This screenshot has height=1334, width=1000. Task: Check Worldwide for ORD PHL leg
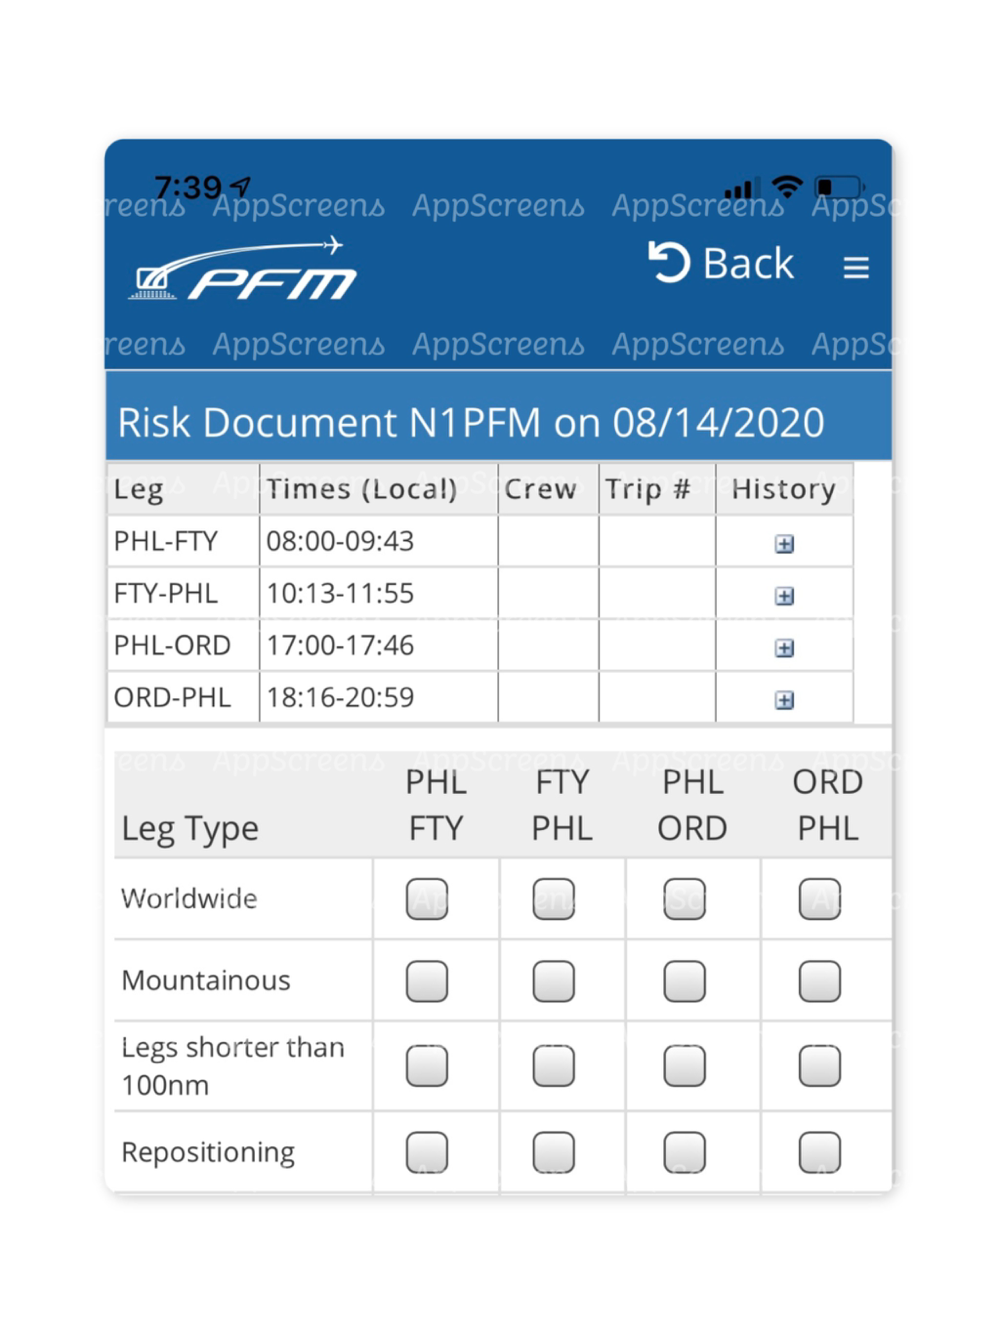(x=820, y=899)
